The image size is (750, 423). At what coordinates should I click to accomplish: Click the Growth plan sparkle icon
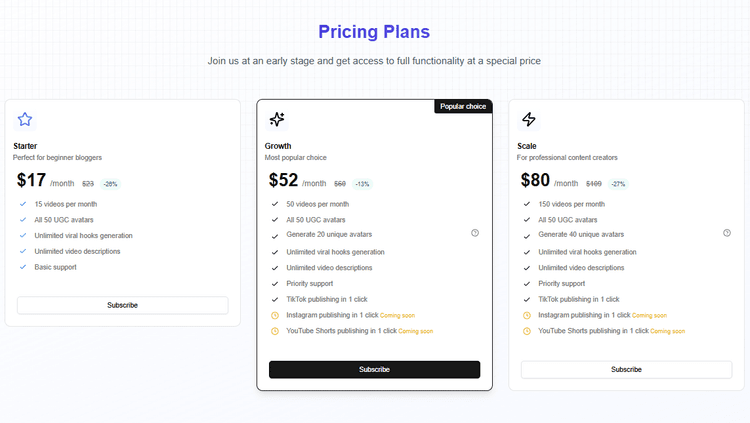(277, 120)
